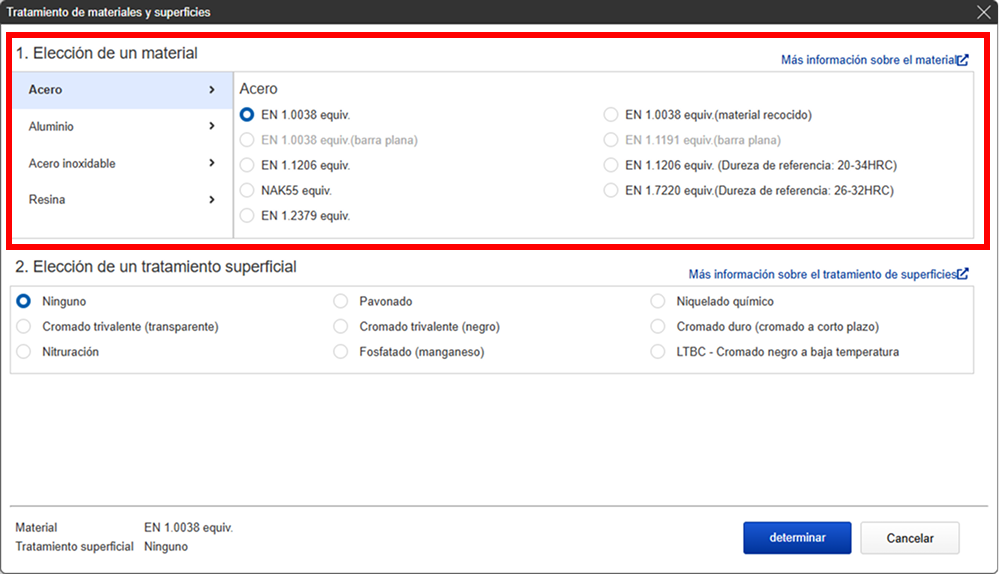Viewport: 1000px width, 576px height.
Task: Open external link icon beside material information
Action: click(x=963, y=60)
